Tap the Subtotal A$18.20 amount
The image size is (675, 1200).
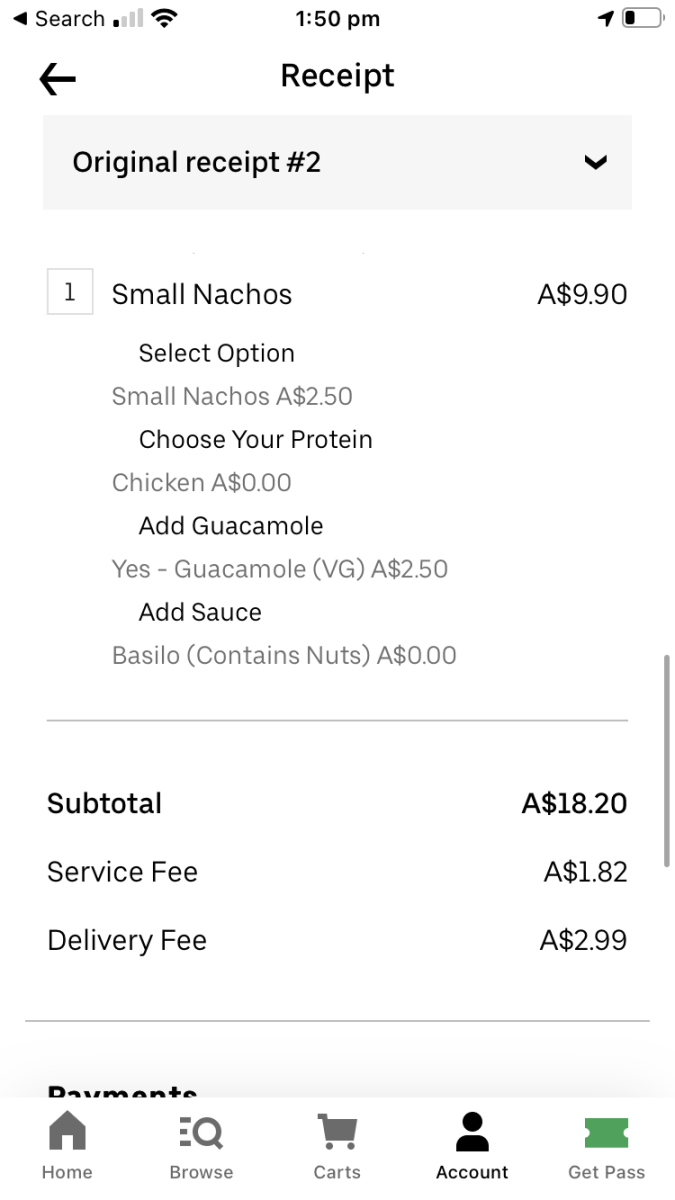coord(574,803)
